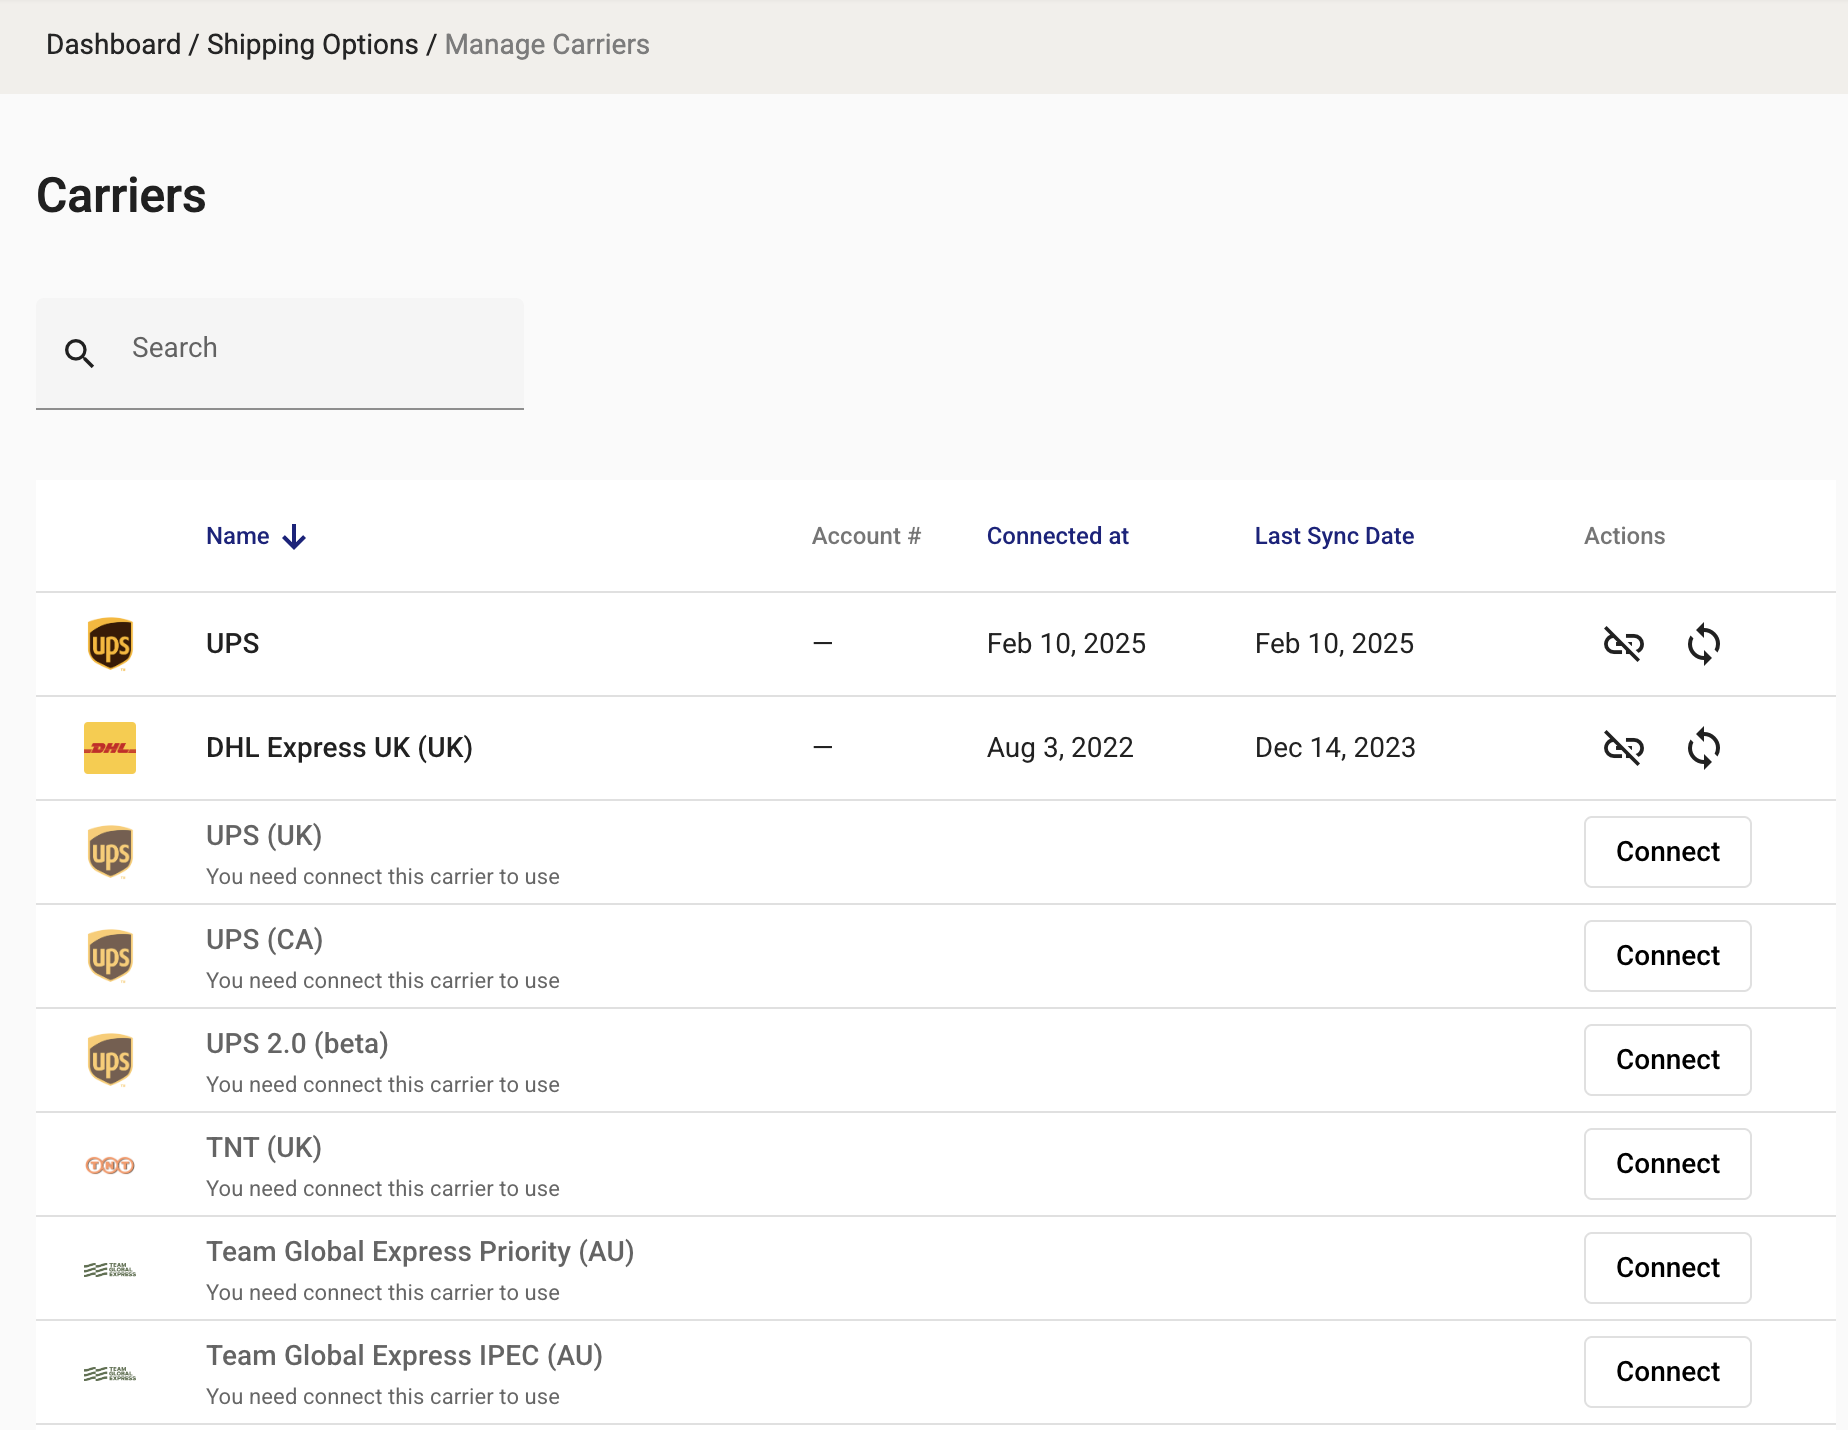Connect Team Global Express IPEC (AU)

(1668, 1372)
